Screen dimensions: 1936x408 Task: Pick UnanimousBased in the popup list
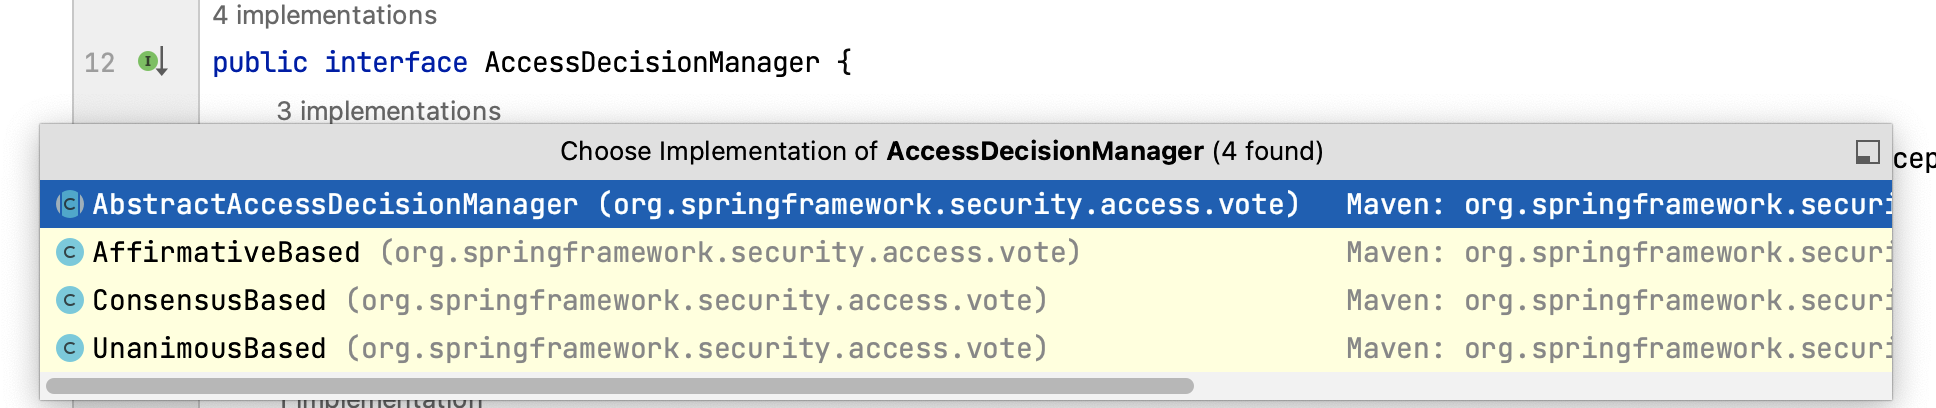[966, 348]
